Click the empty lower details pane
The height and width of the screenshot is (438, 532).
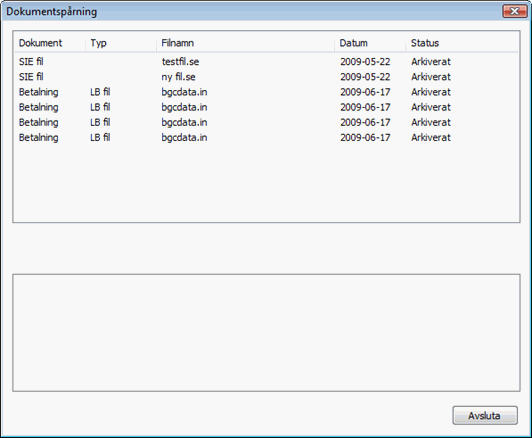(x=266, y=333)
